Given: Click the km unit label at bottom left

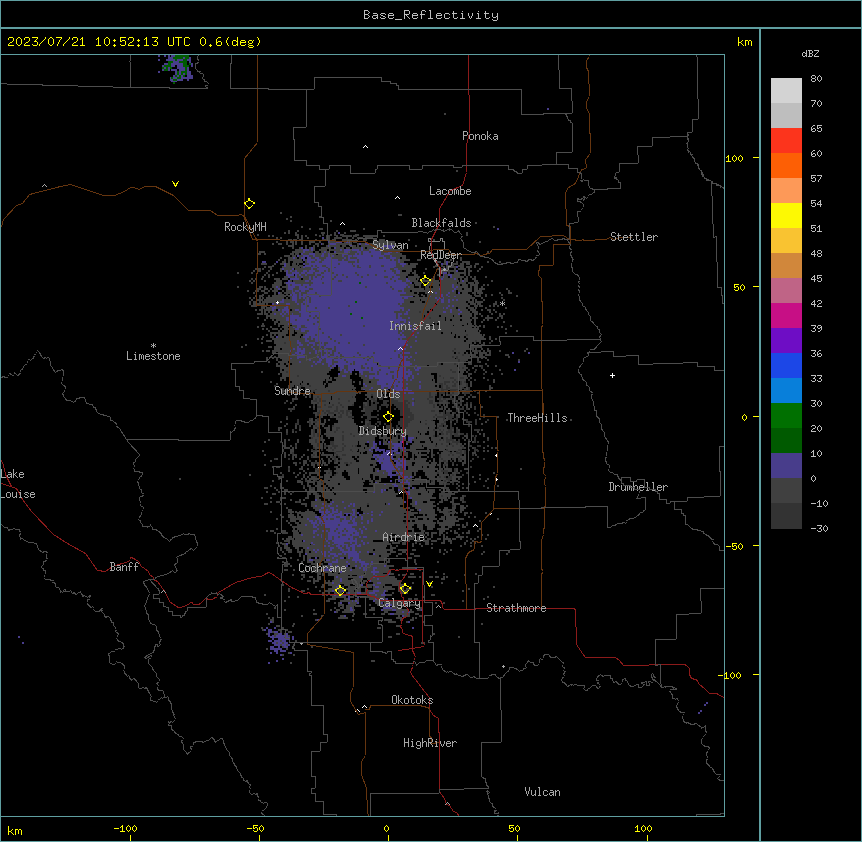Looking at the screenshot, I should click(15, 830).
